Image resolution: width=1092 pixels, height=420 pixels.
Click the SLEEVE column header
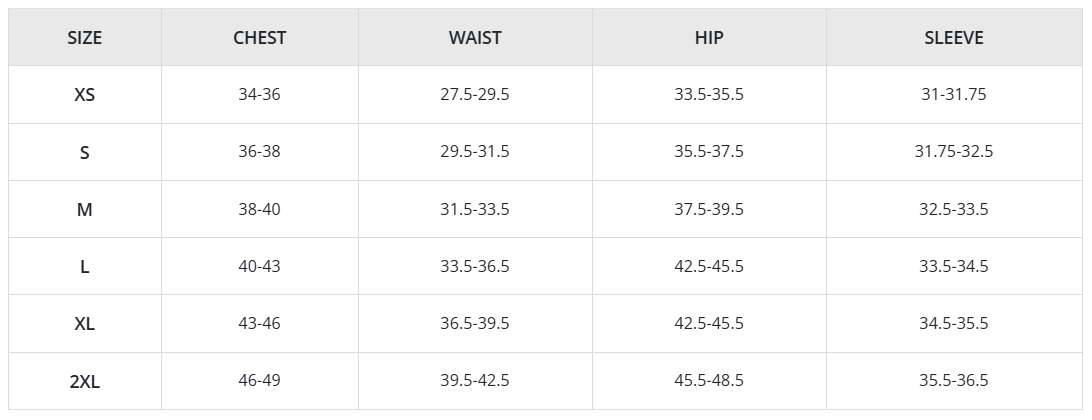click(x=953, y=38)
